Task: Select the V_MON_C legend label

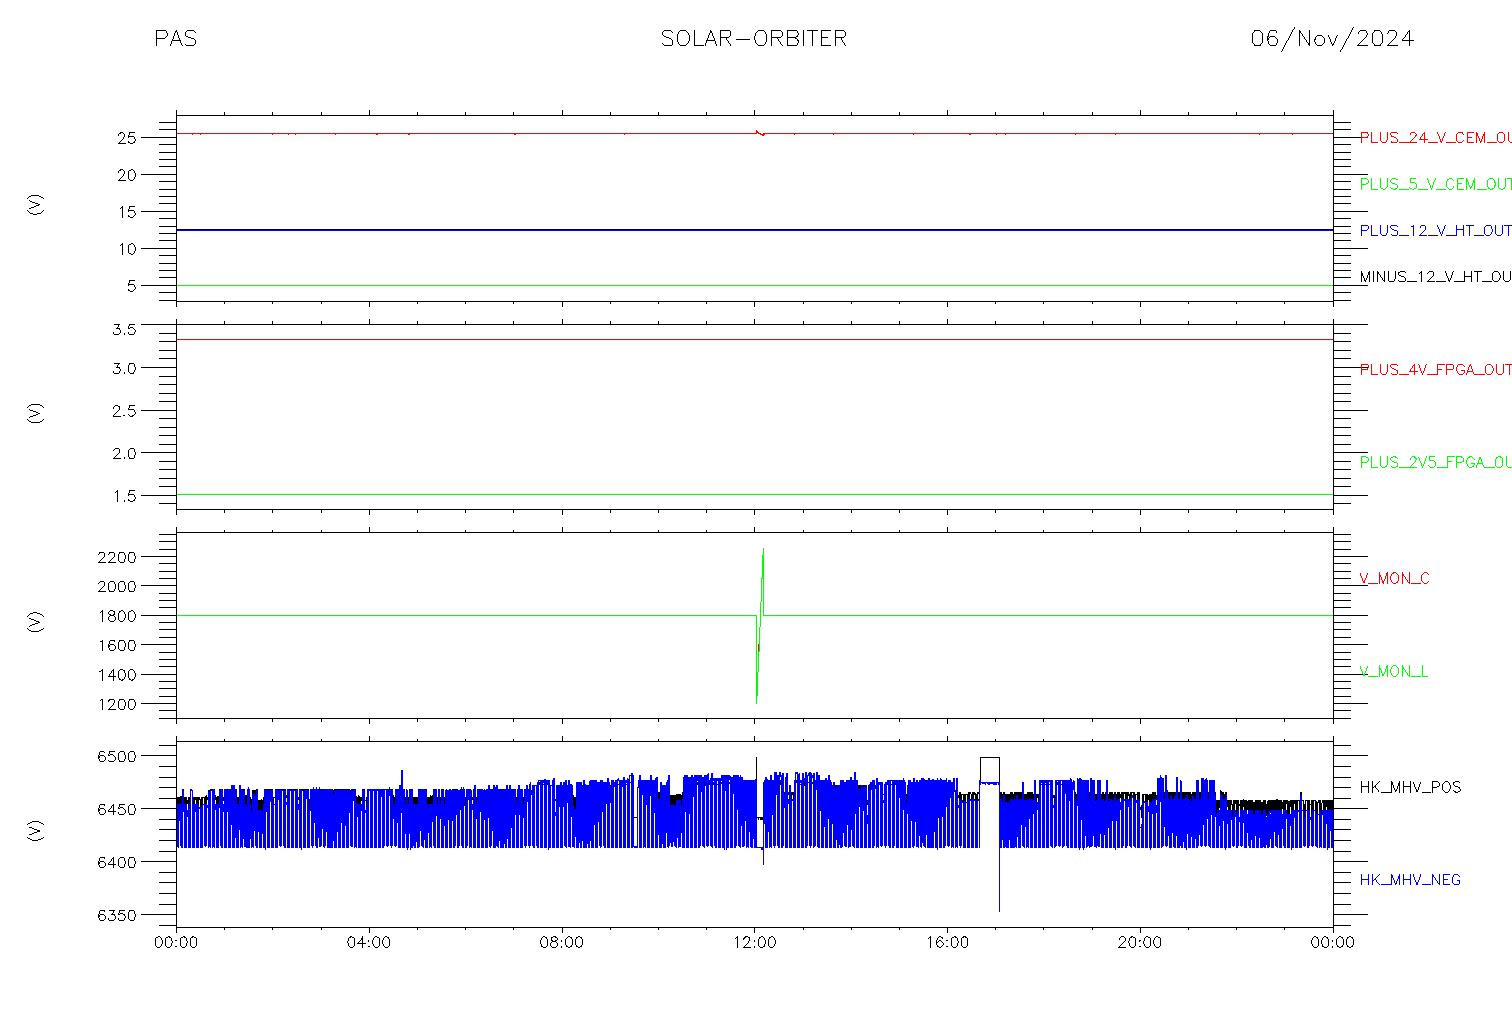Action: tap(1394, 578)
